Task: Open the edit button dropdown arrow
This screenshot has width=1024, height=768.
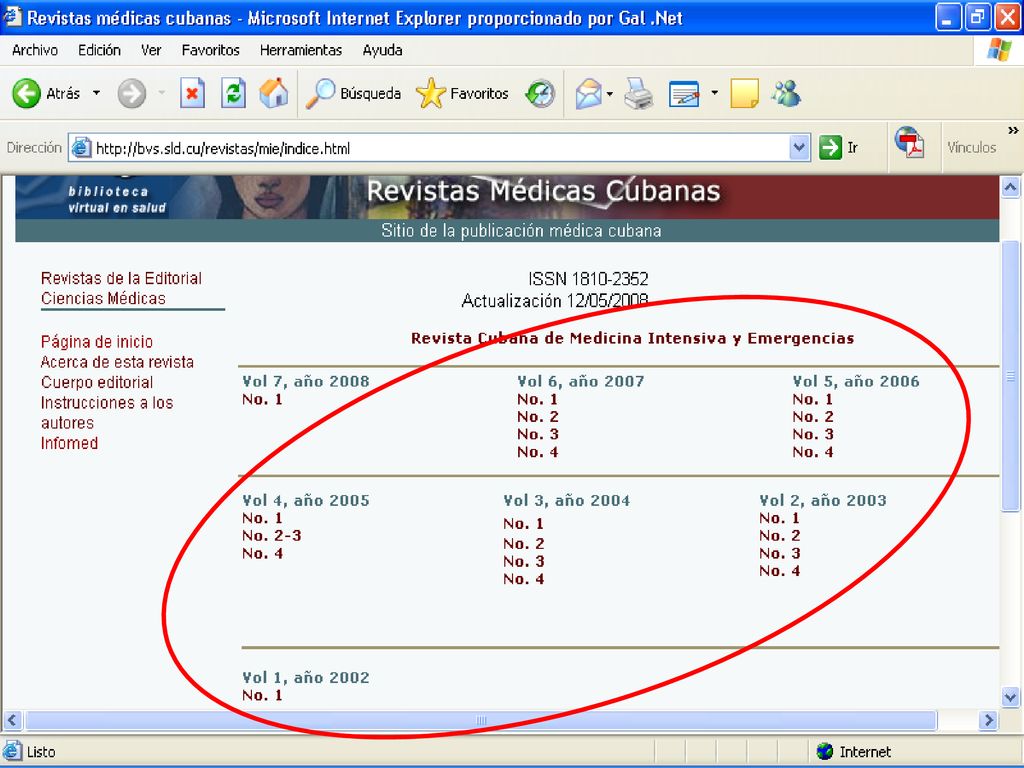Action: tap(714, 93)
